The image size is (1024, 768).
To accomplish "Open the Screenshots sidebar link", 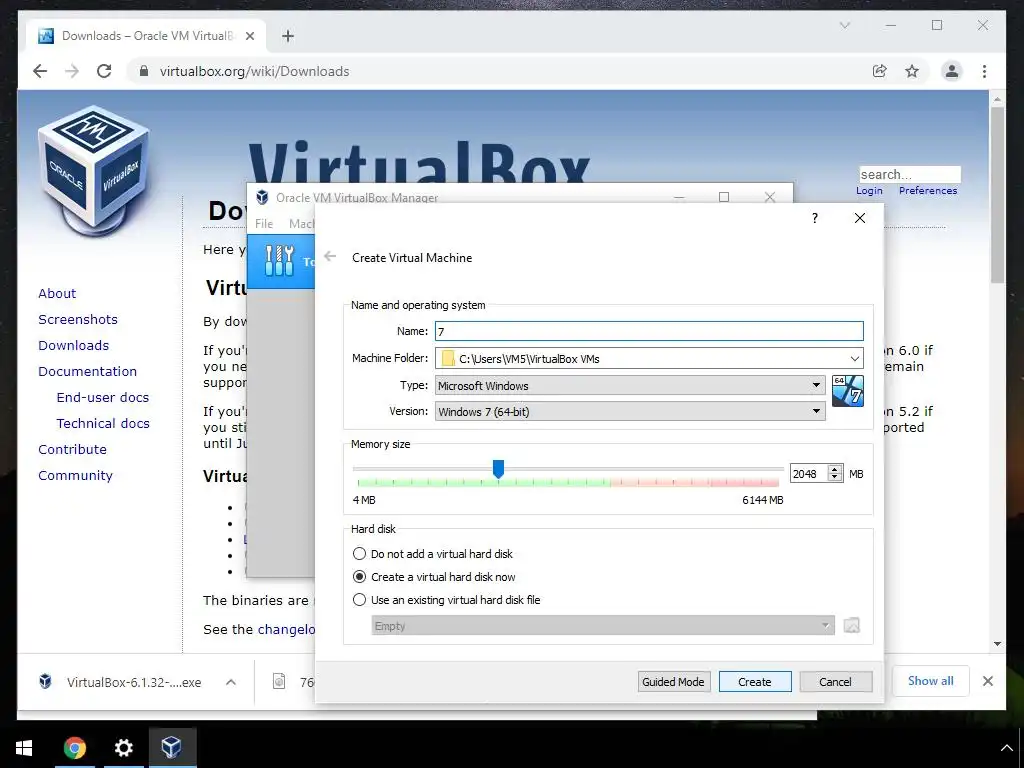I will click(78, 319).
